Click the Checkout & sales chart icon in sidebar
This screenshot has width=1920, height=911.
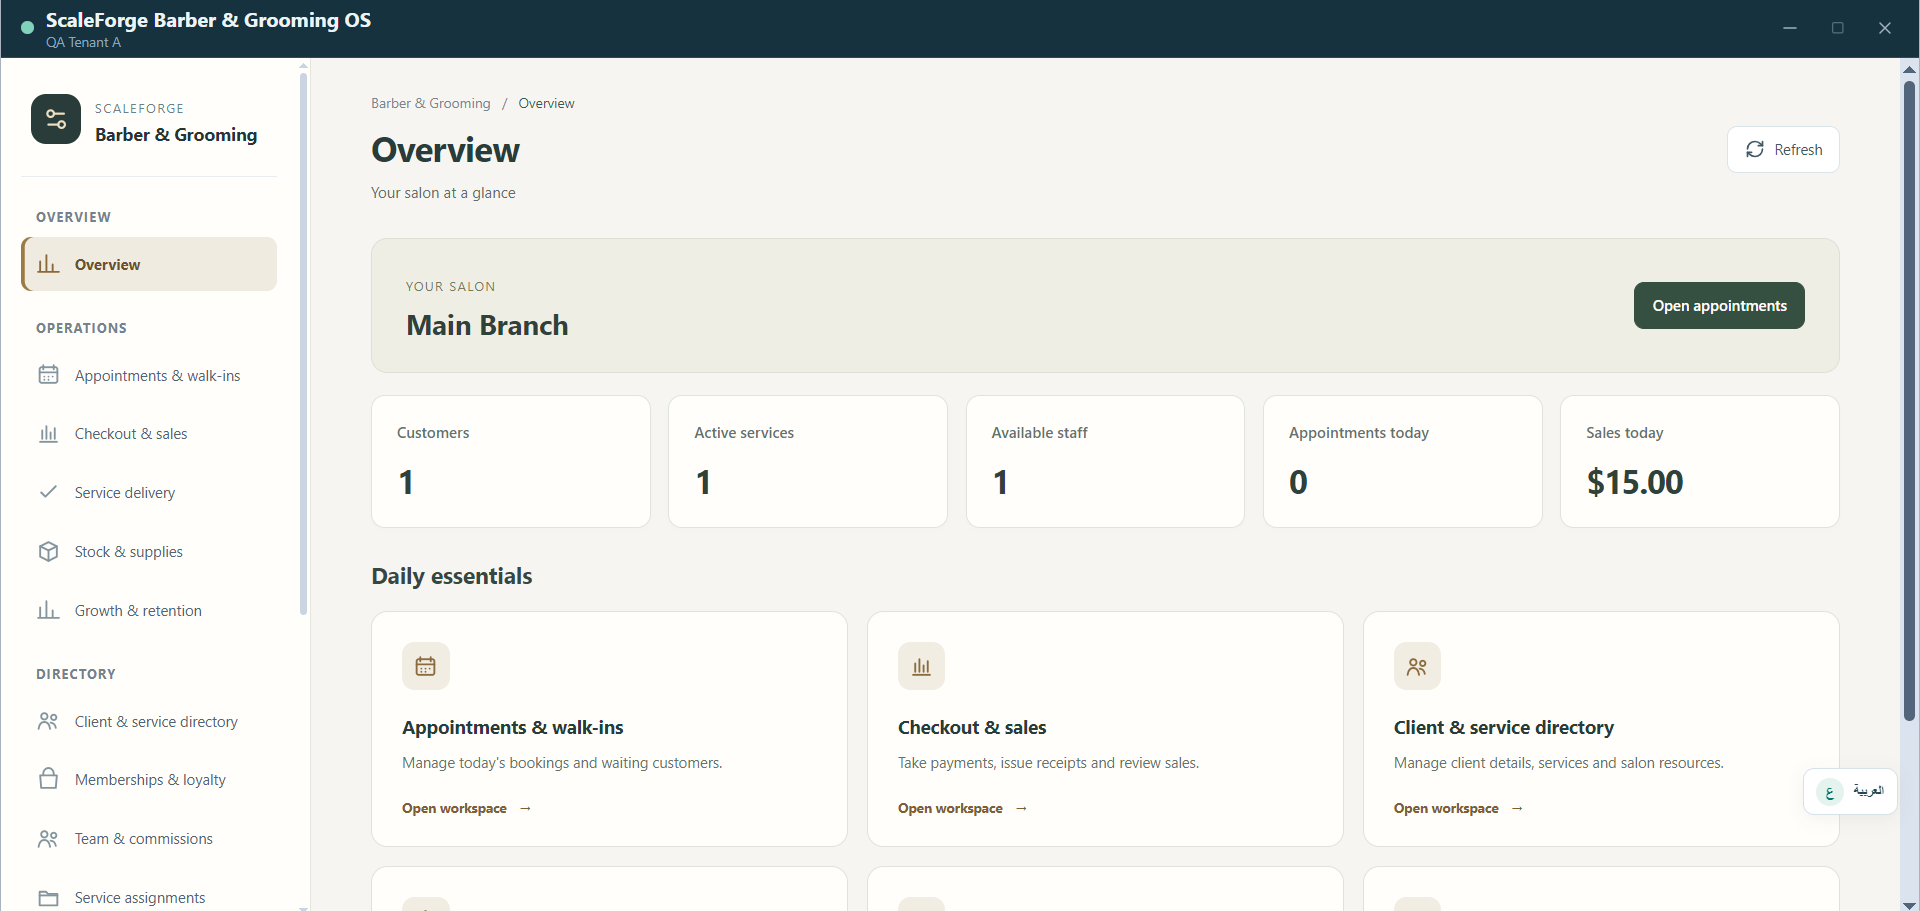tap(48, 434)
